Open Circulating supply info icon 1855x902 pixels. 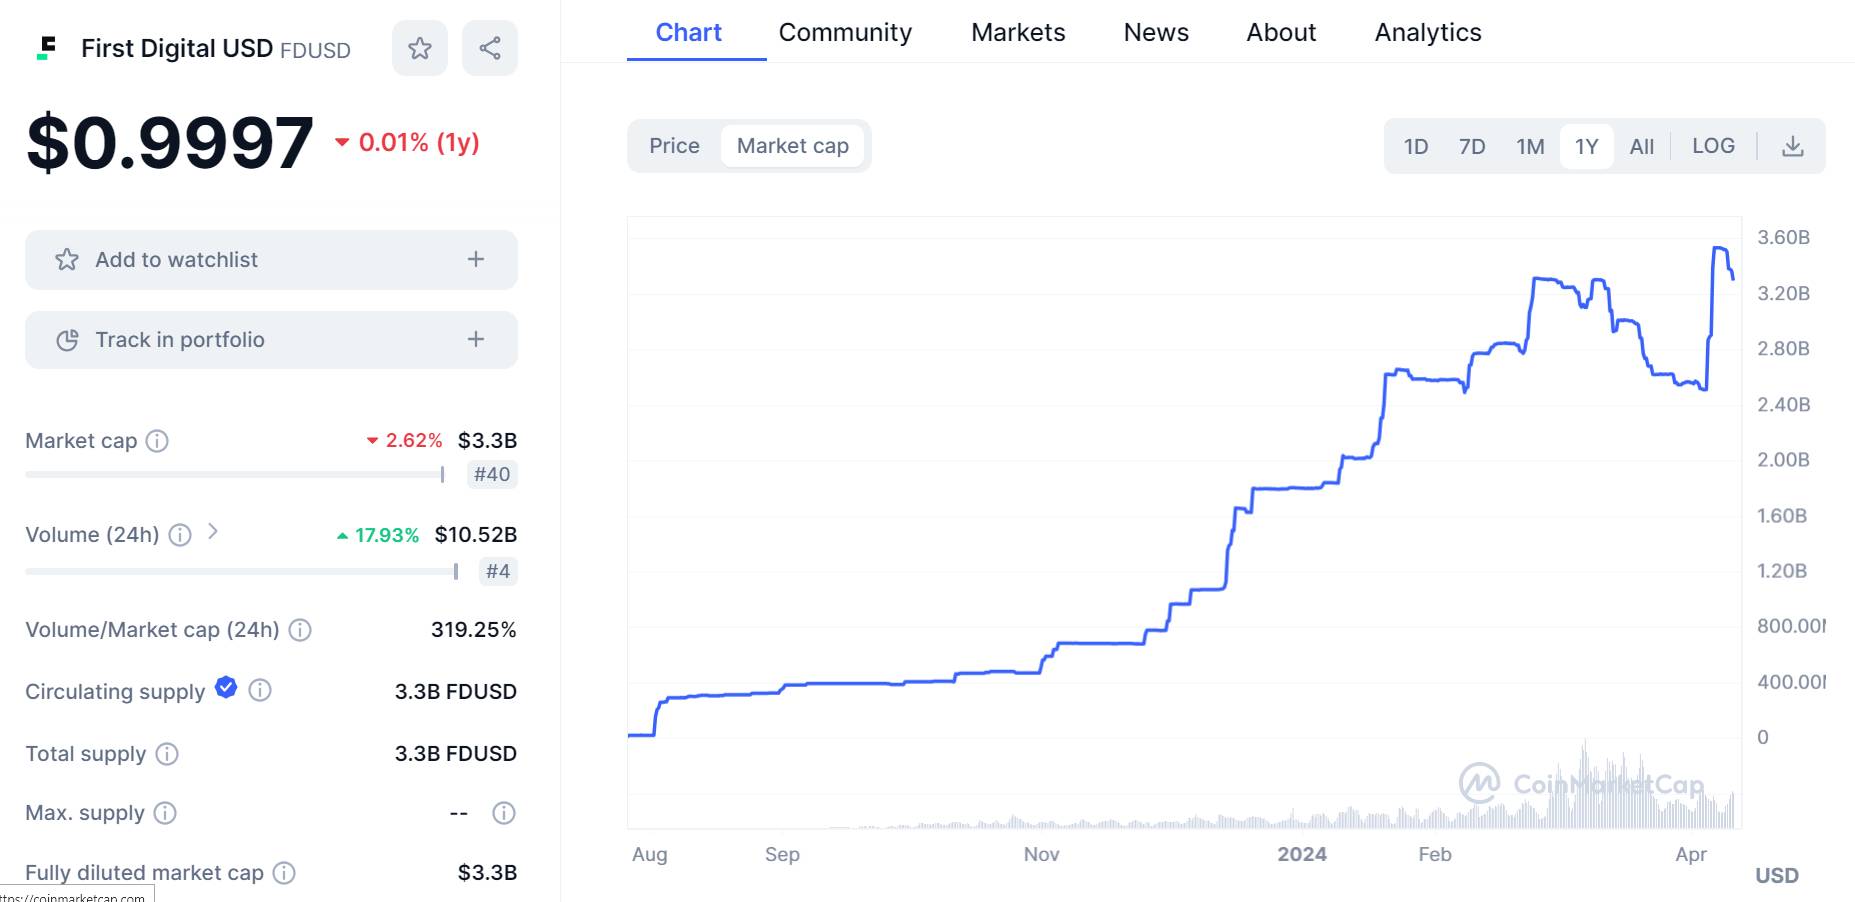(x=260, y=690)
